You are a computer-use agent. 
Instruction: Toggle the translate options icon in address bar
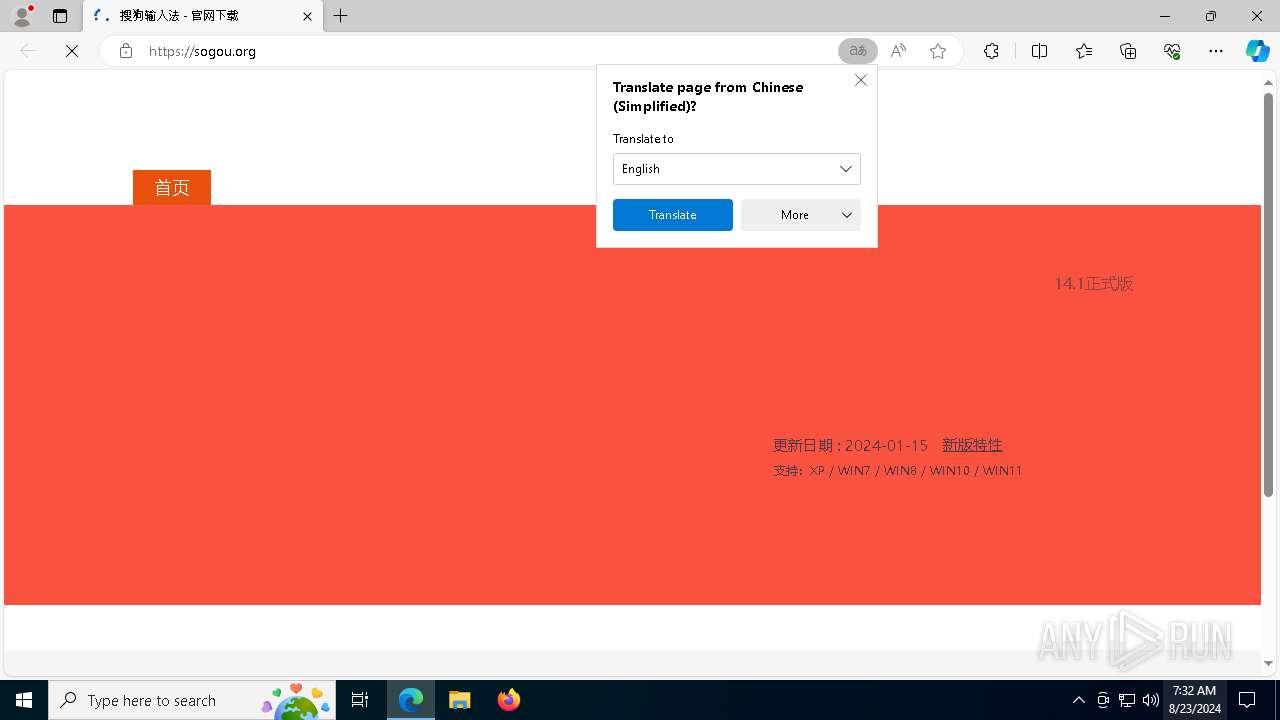(858, 51)
